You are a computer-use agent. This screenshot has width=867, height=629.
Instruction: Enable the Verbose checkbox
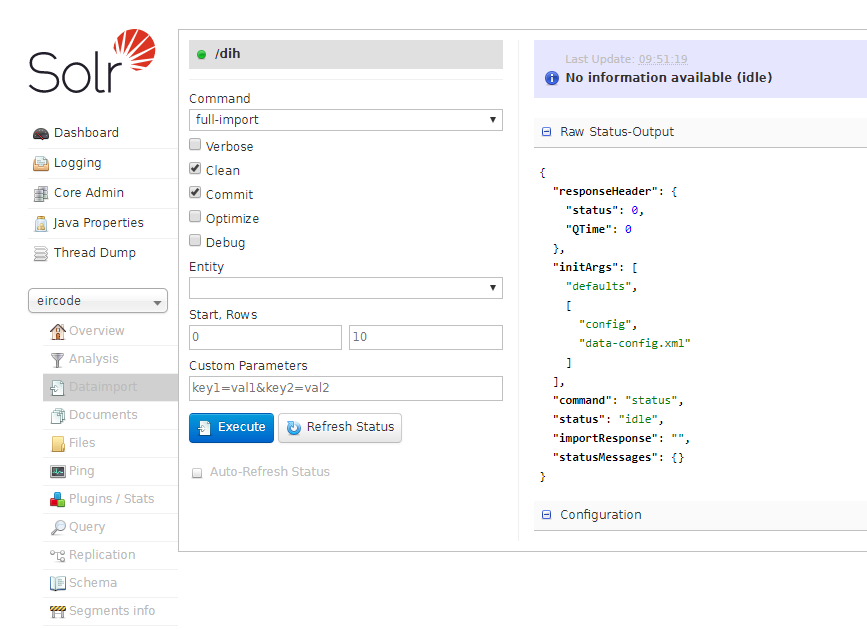coord(195,145)
